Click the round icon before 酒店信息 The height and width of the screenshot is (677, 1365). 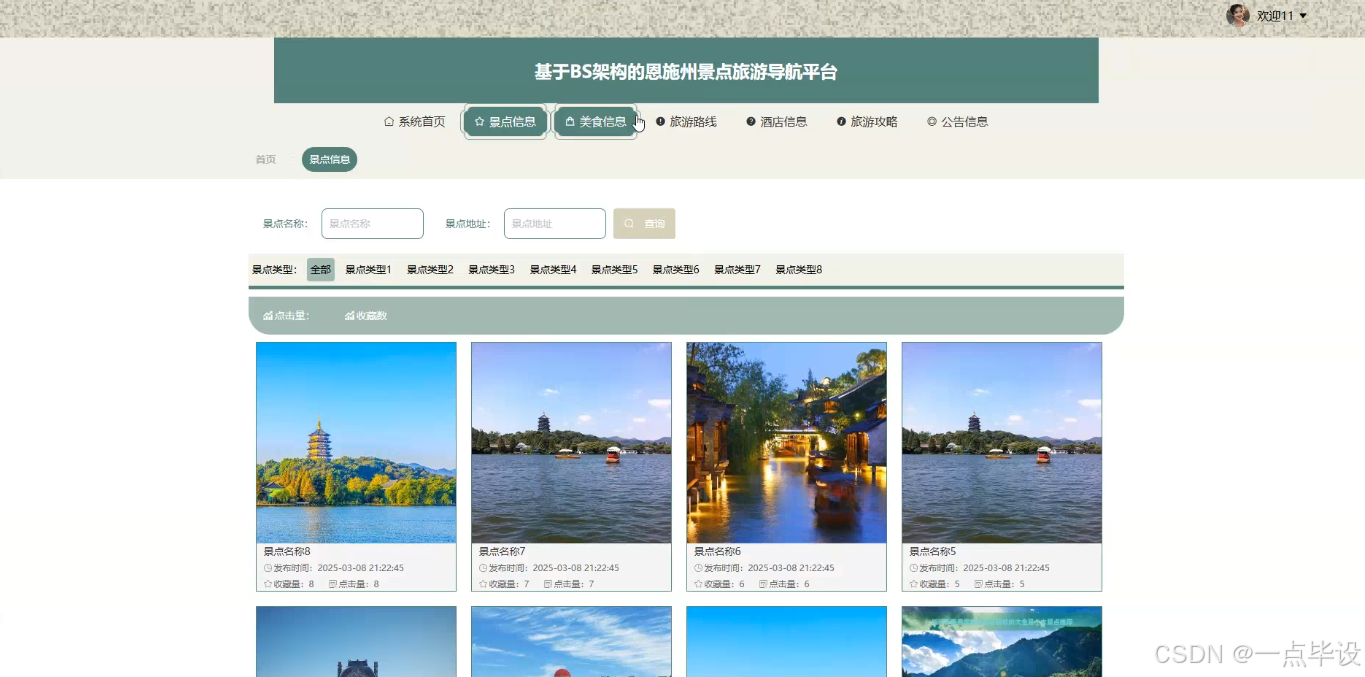coord(751,122)
